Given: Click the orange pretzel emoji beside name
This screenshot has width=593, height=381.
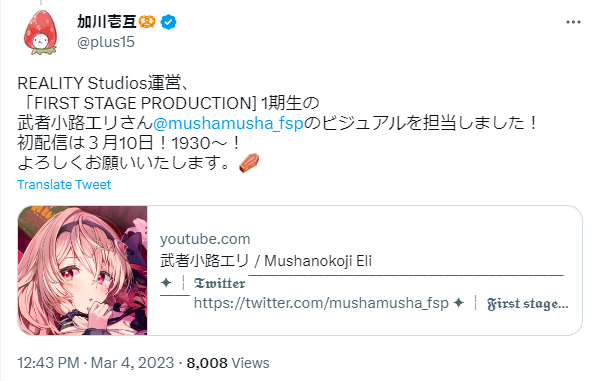Looking at the screenshot, I should pyautogui.click(x=147, y=22).
